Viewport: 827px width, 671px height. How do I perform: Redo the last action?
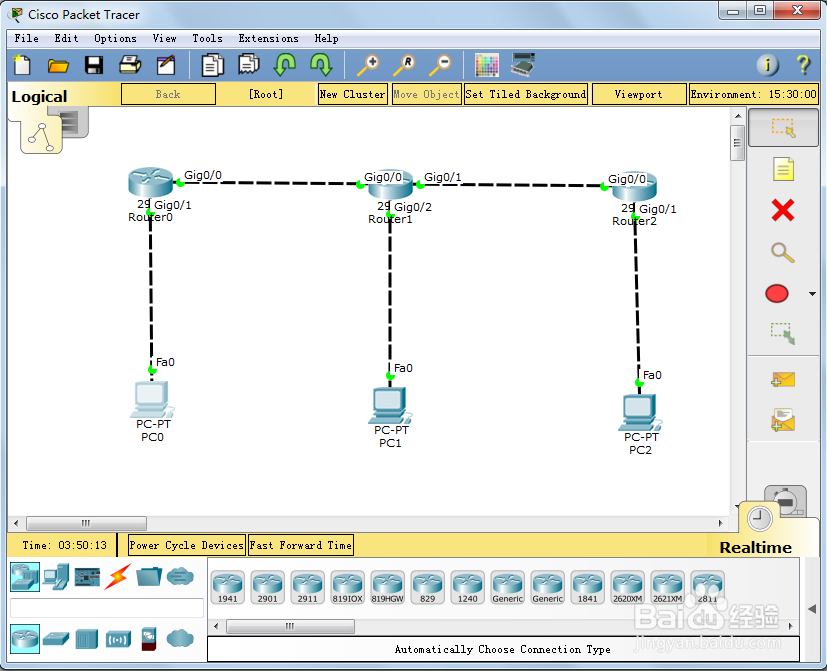click(321, 65)
